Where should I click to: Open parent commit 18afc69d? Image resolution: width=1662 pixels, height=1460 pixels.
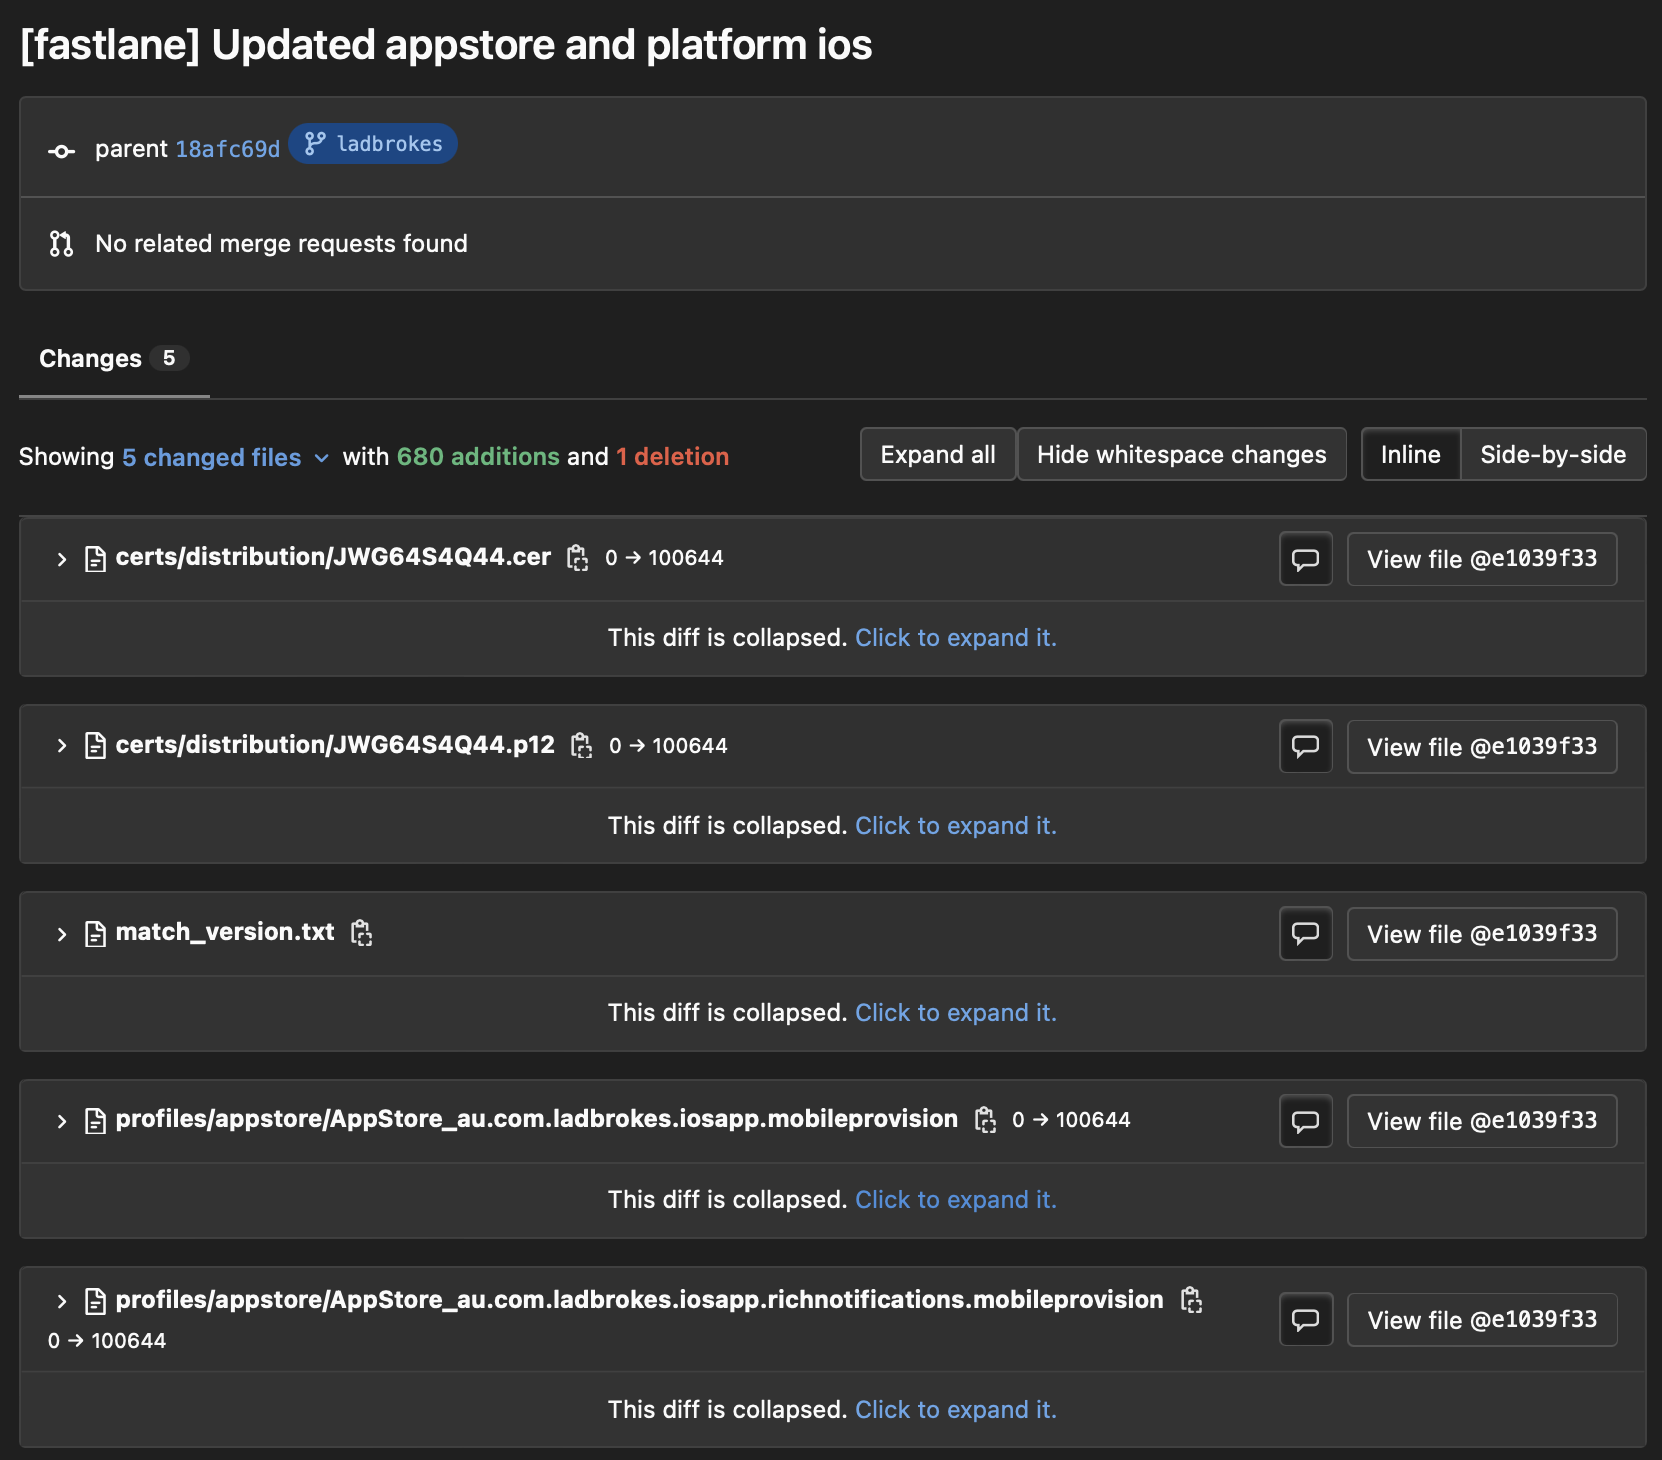(228, 149)
